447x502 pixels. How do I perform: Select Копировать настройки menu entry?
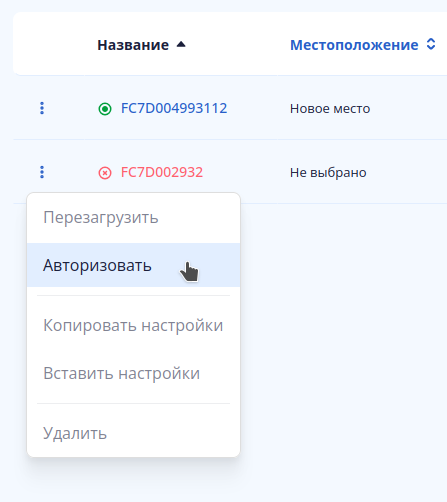point(133,325)
